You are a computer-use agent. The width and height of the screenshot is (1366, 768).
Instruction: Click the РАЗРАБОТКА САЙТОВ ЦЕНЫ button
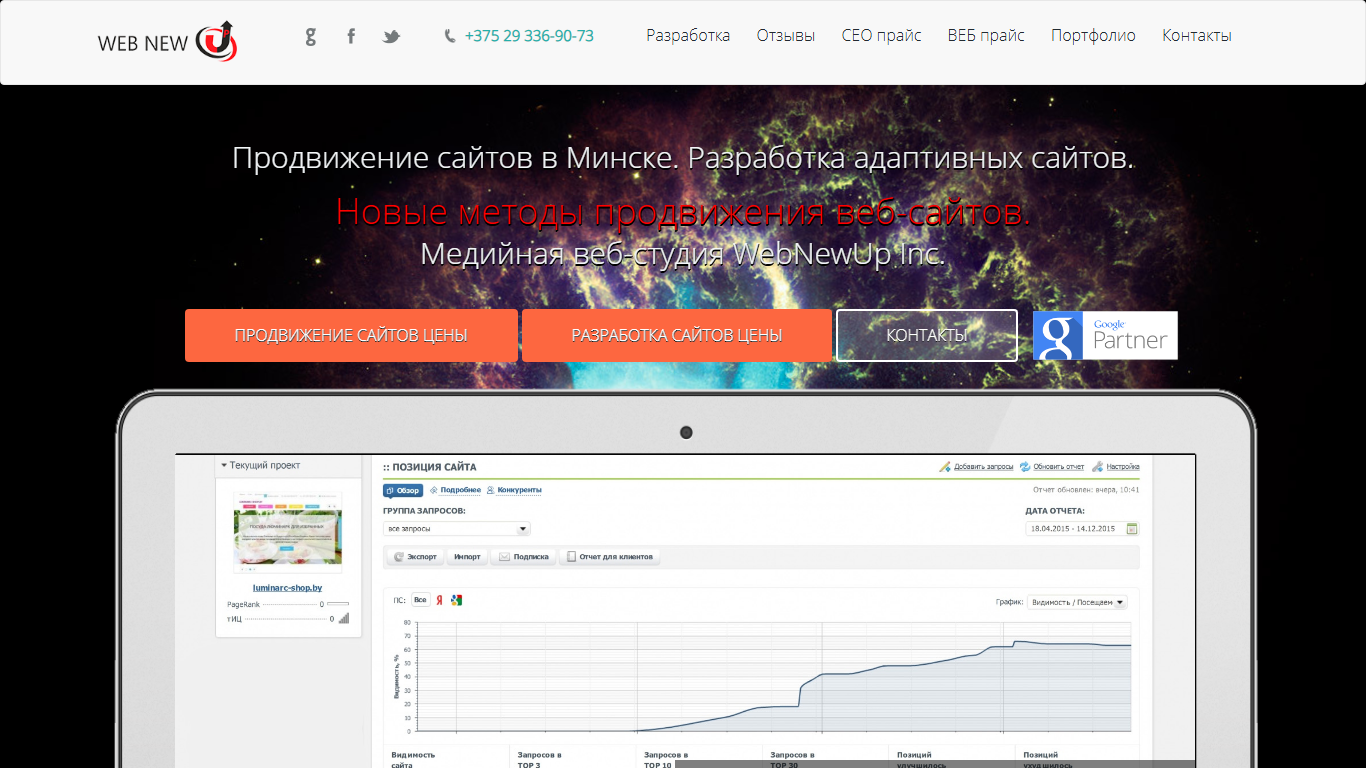(677, 335)
